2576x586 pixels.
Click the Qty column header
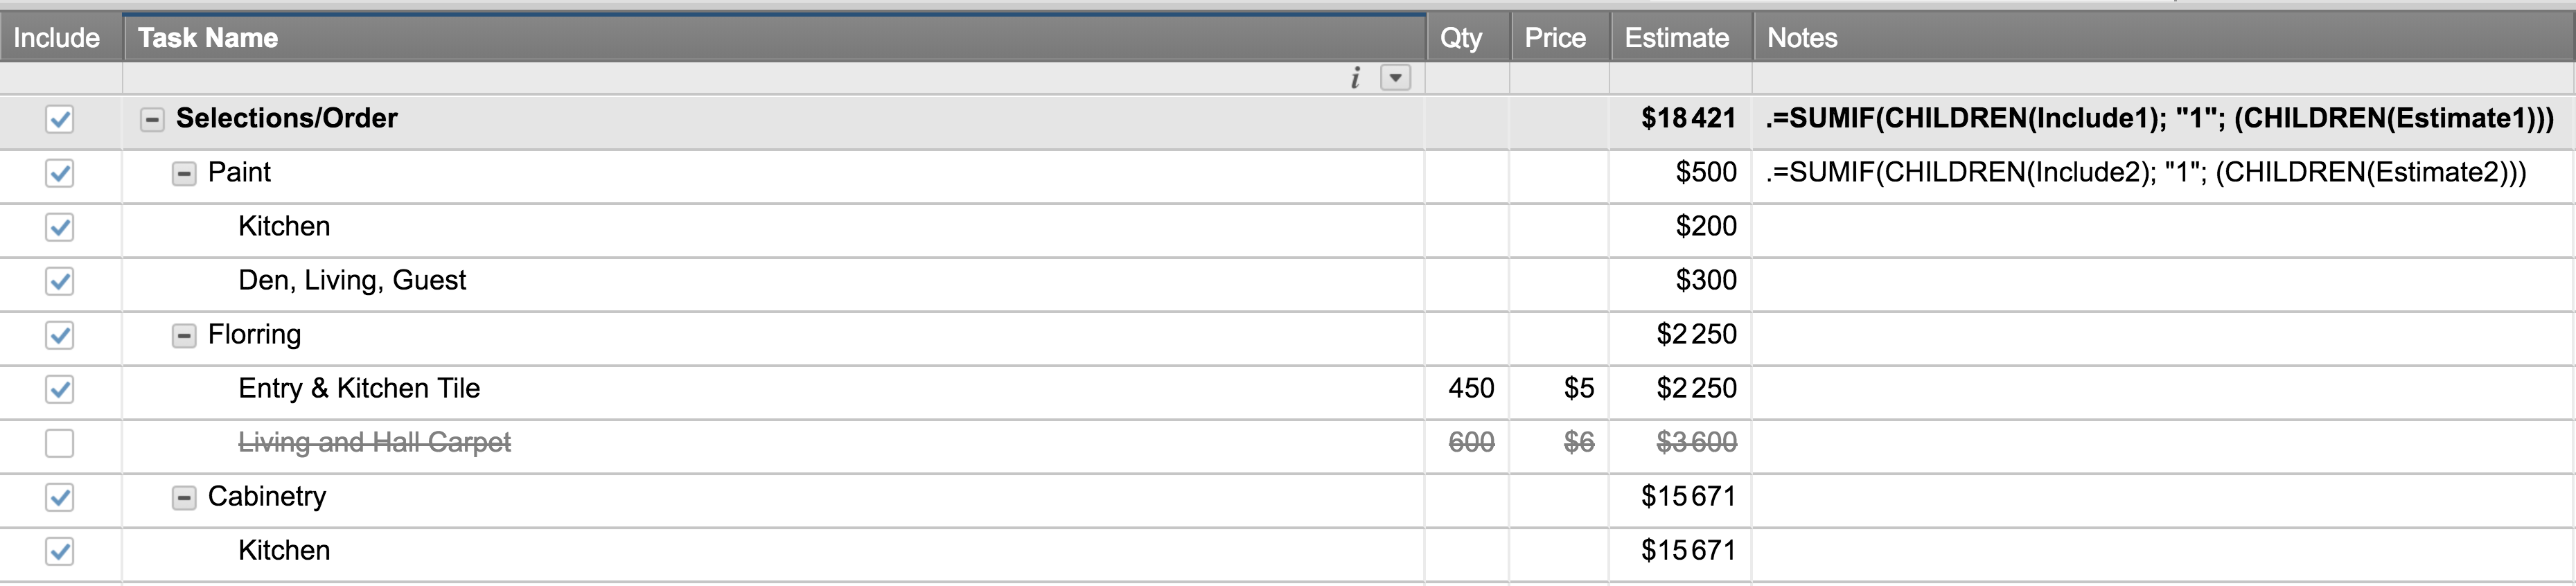pyautogui.click(x=1467, y=38)
